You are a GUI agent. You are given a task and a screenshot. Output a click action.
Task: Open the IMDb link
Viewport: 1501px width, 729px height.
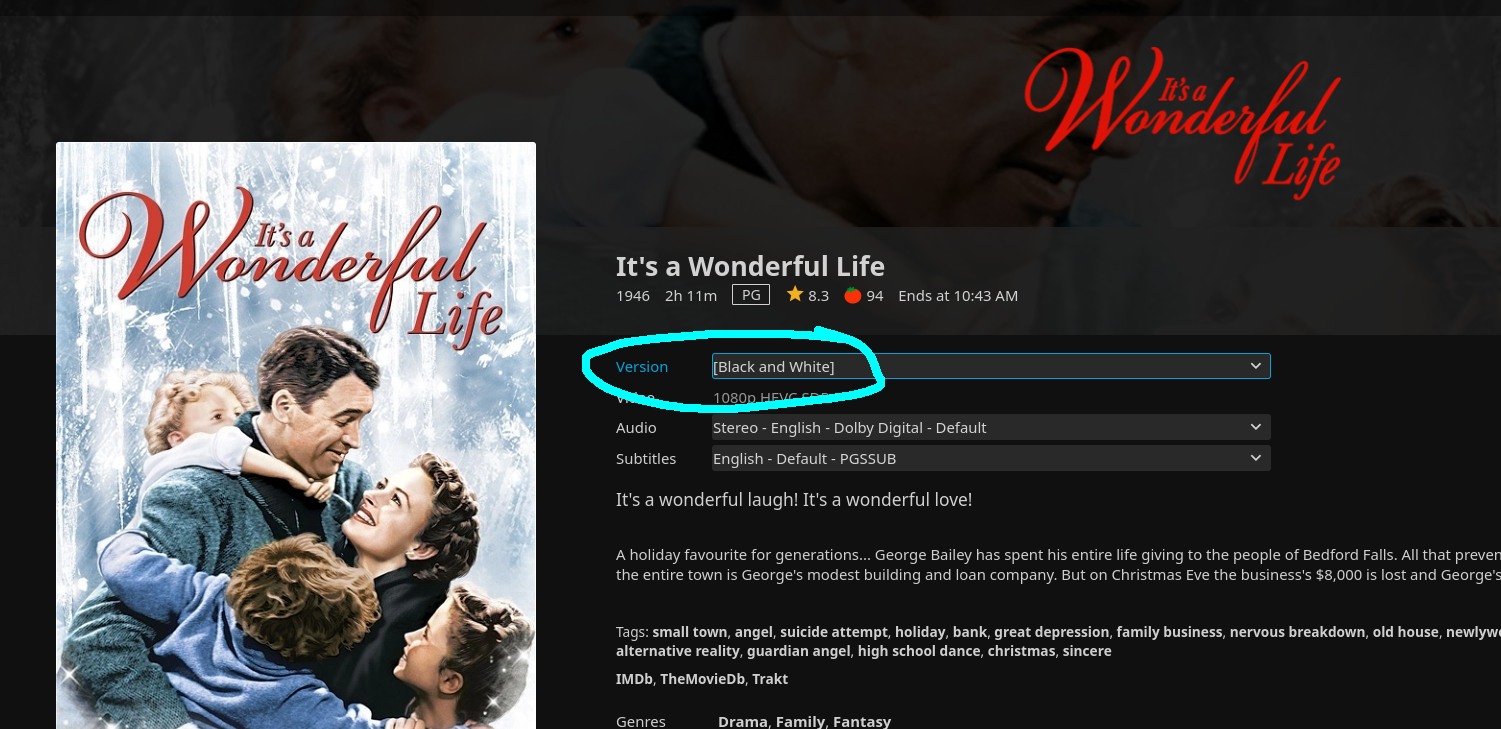tap(634, 679)
